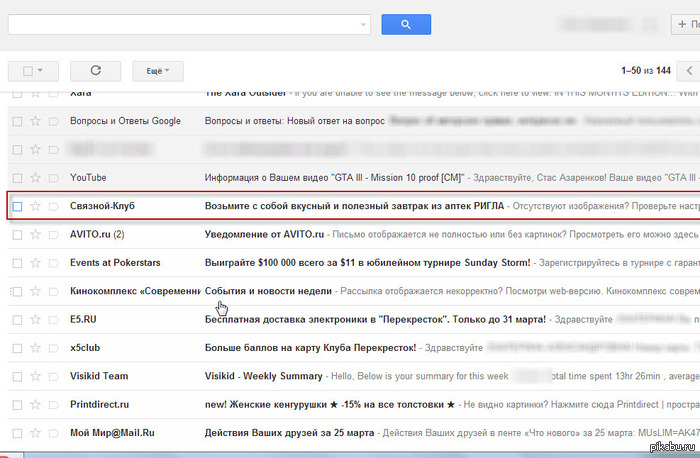The width and height of the screenshot is (700, 458).
Task: Select the Связной-Клуб email checkbox
Action: [x=17, y=206]
